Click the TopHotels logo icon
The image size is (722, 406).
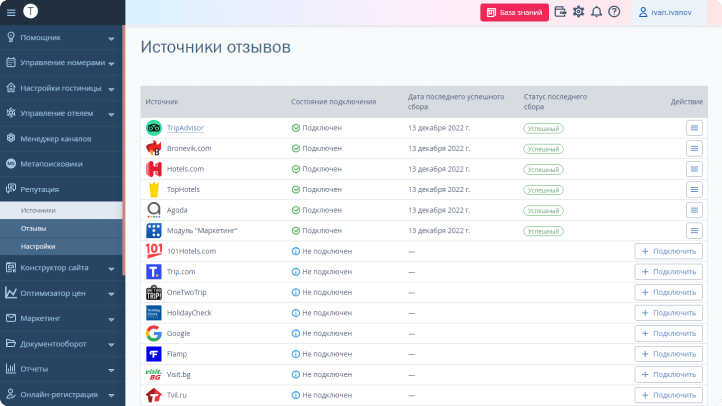pyautogui.click(x=154, y=189)
